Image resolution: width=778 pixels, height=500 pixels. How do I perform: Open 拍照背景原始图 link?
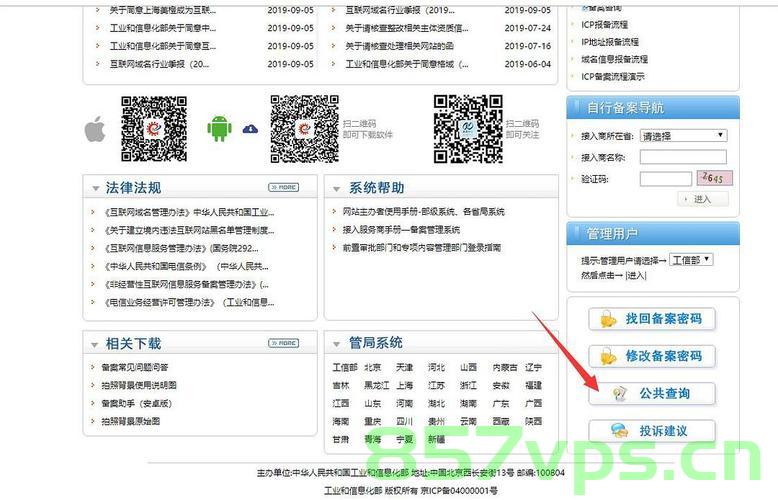click(x=130, y=422)
